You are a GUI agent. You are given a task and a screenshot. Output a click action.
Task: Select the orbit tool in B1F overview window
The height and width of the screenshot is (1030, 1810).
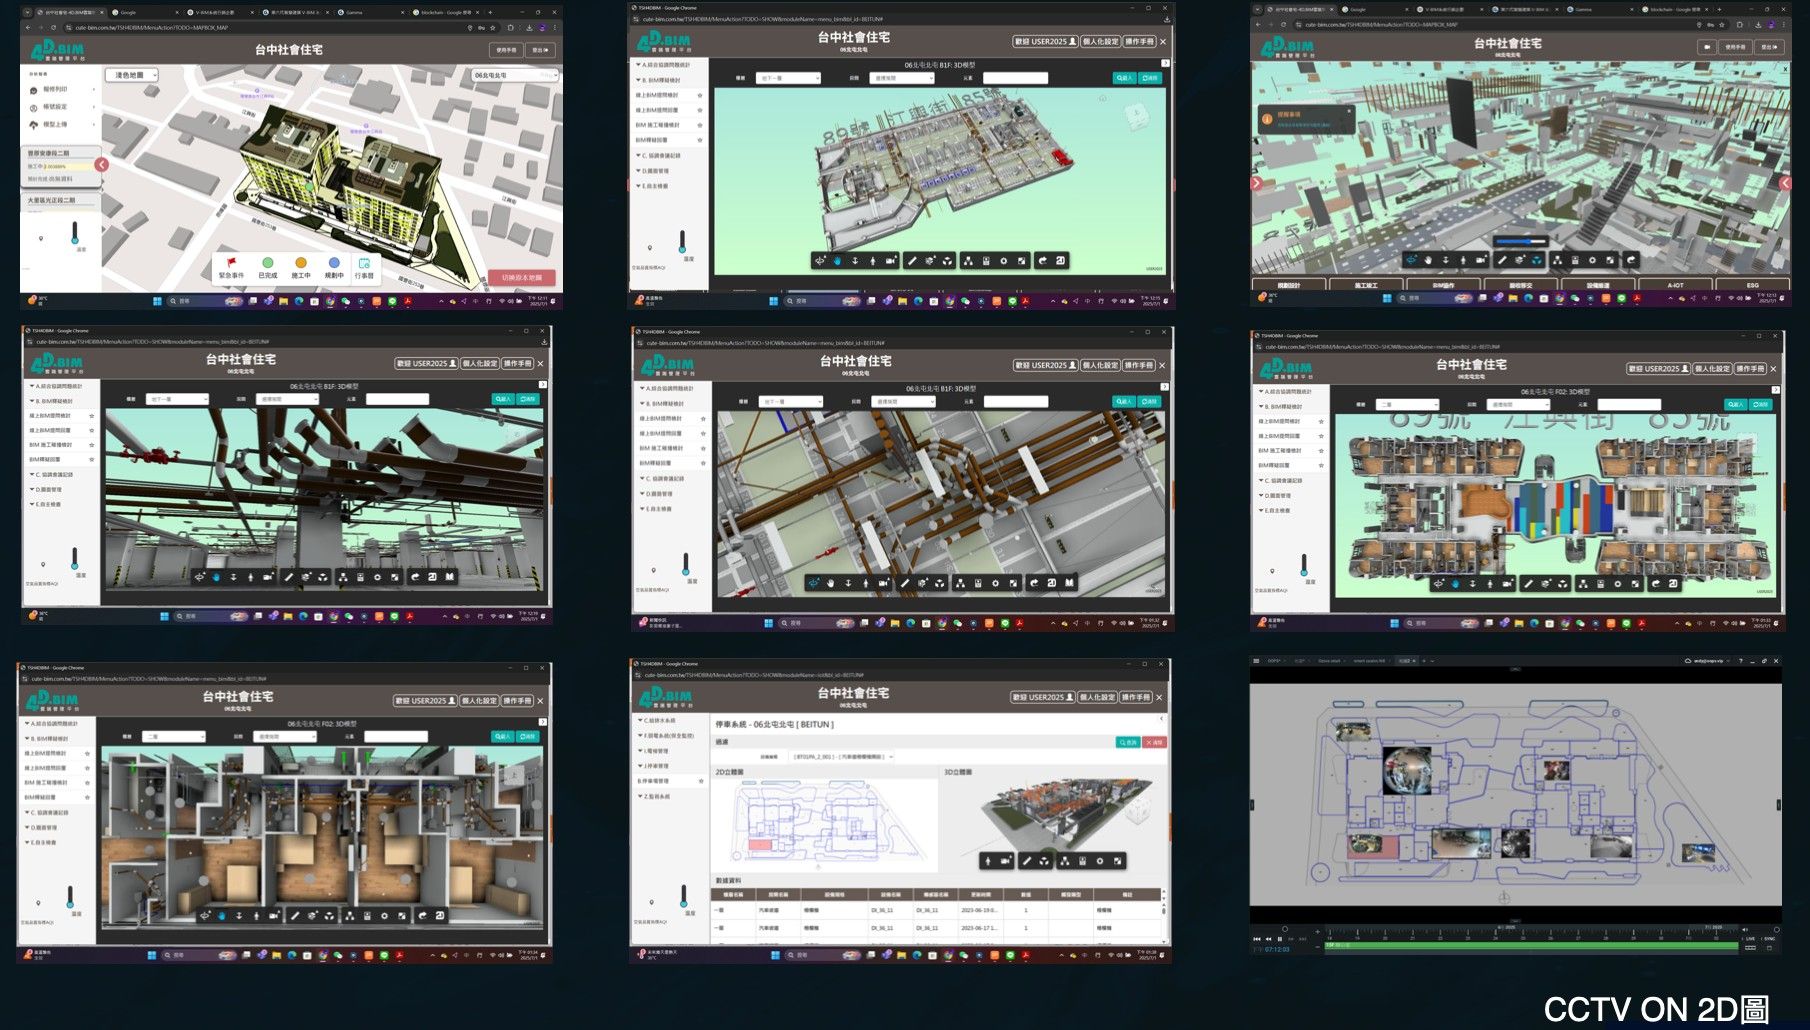820,261
